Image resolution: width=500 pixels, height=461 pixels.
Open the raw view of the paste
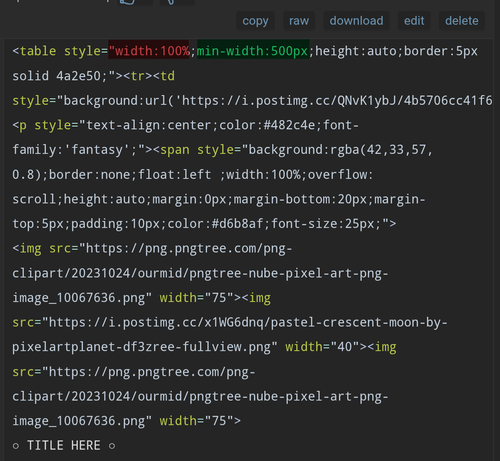[x=299, y=21]
